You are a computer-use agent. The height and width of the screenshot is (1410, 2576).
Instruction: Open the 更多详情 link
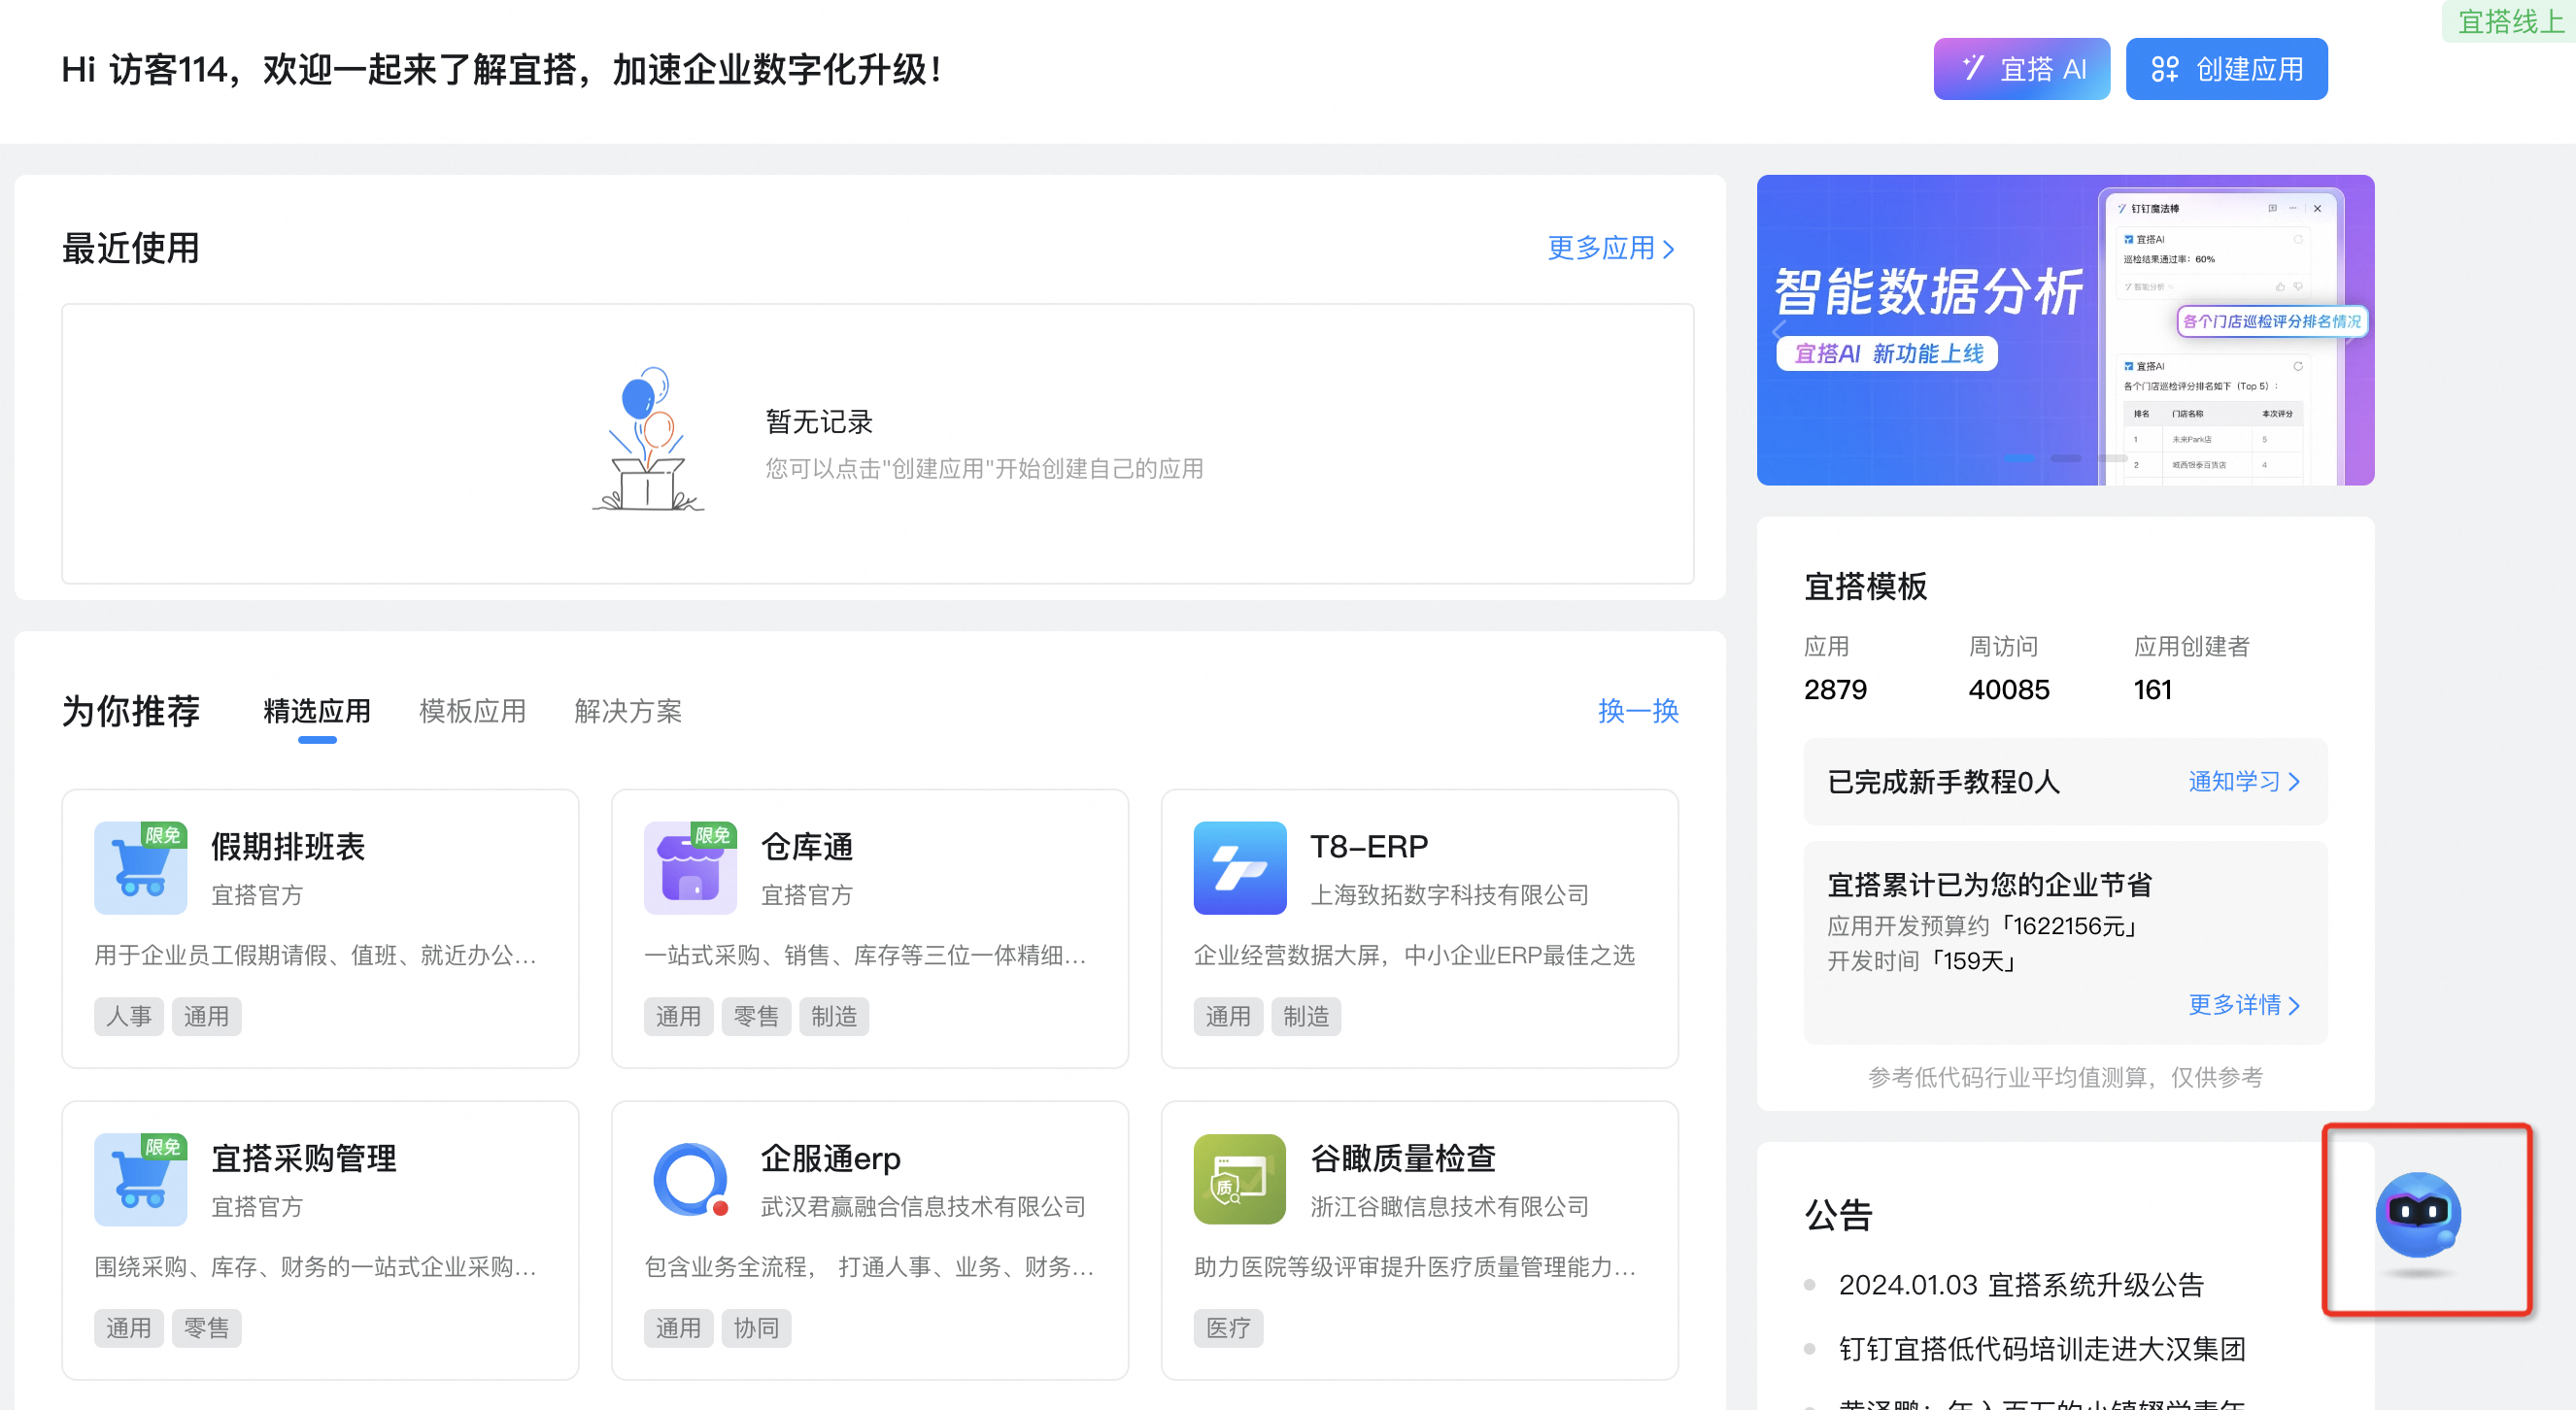(x=2244, y=1004)
